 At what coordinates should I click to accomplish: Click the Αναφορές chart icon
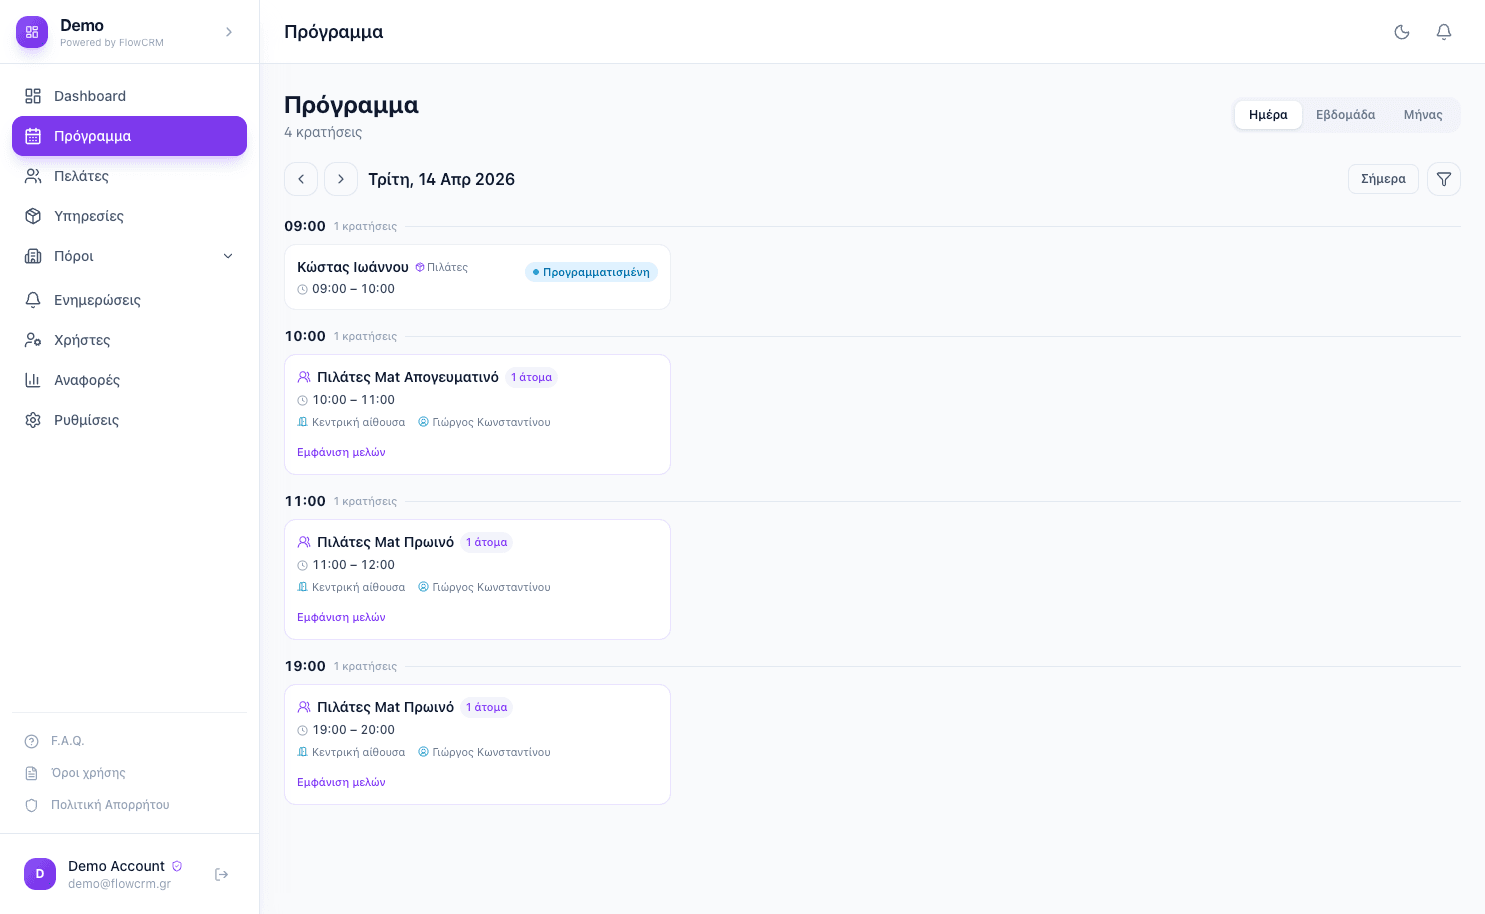33,380
